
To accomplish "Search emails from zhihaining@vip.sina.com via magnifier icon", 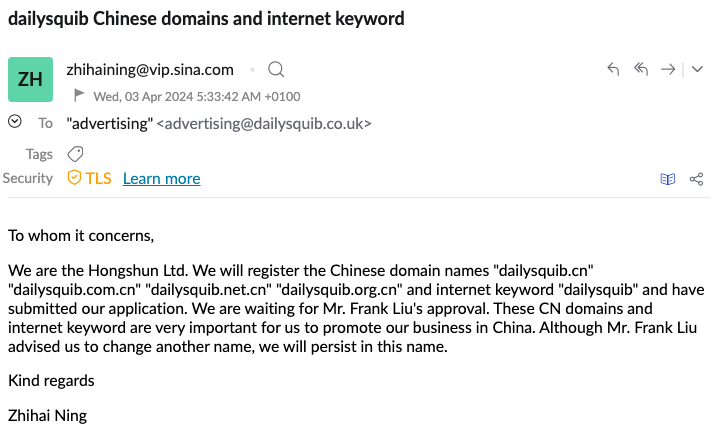I will click(x=277, y=69).
